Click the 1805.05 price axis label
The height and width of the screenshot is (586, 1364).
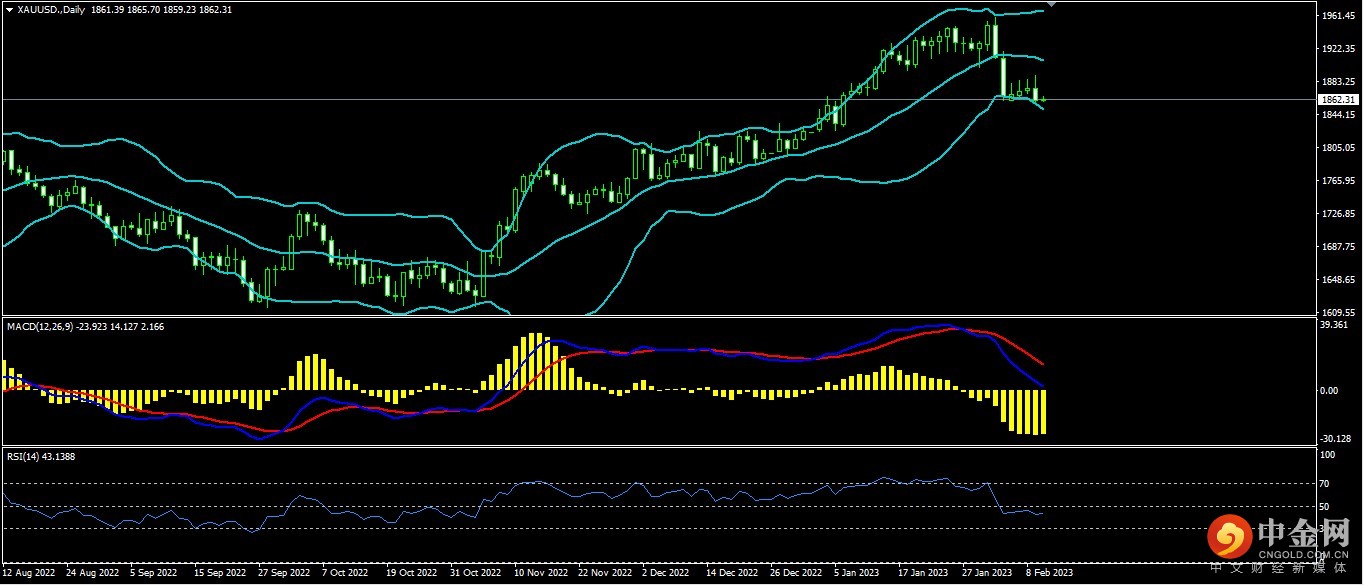pyautogui.click(x=1337, y=148)
